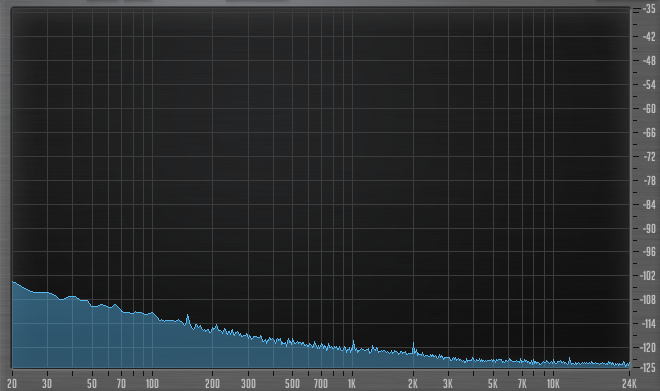Click the spectrum spike at the 2K line

click(x=413, y=348)
